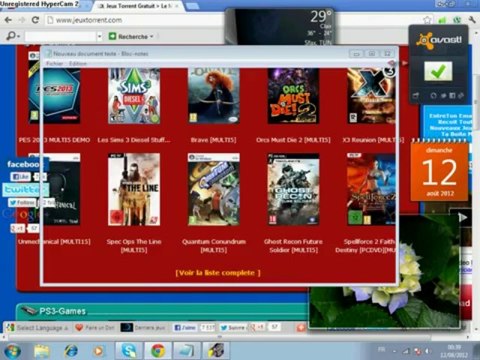The image size is (480, 360).
Task: Click the green Recherche icon
Action: [x=113, y=36]
